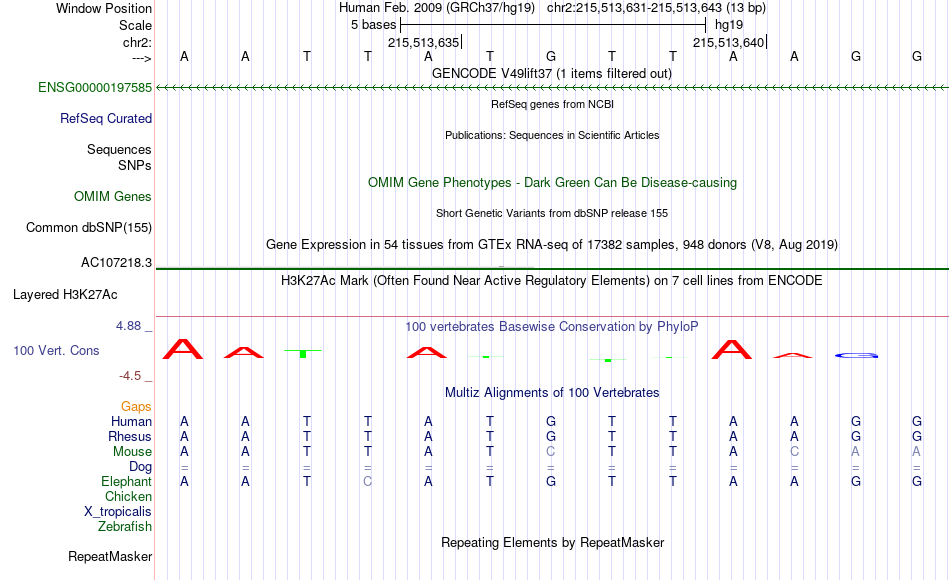Click the 215,513,640 coordinate marker
The image size is (950, 580).
[x=729, y=42]
